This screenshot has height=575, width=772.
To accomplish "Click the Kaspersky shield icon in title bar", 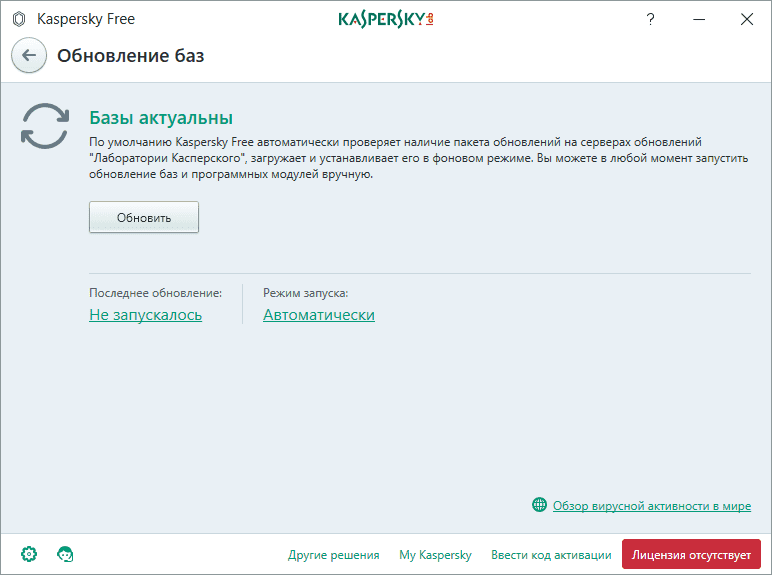I will pos(18,19).
